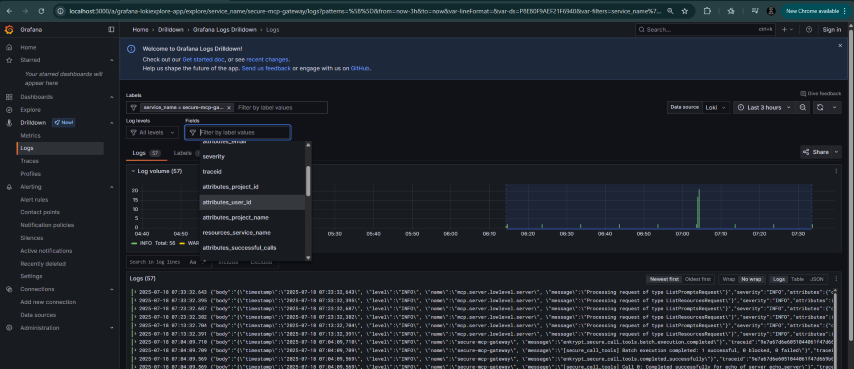Collapse the Log volume panel

point(133,171)
